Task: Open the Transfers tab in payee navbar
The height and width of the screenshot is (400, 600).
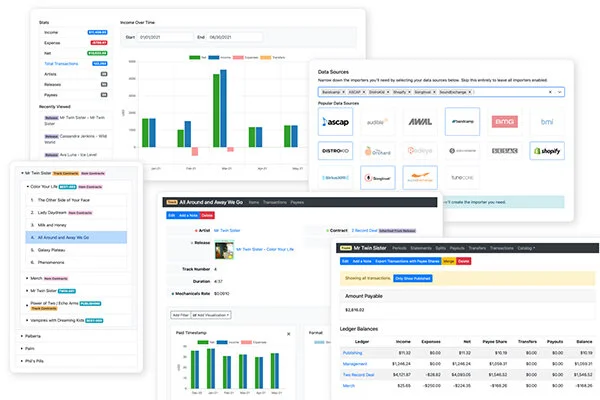Action: 477,248
